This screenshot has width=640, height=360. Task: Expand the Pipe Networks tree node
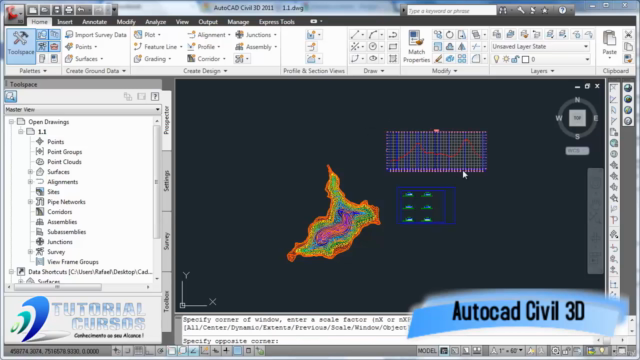30,202
